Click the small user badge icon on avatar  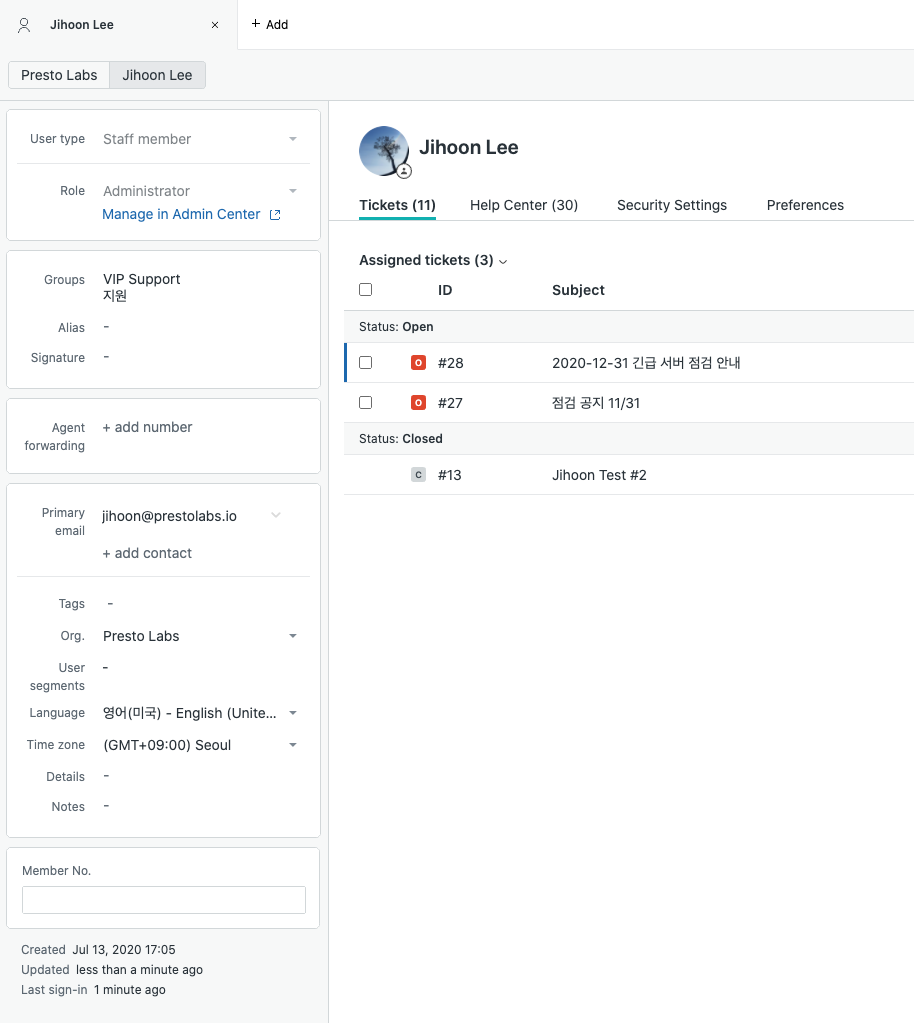coord(404,172)
